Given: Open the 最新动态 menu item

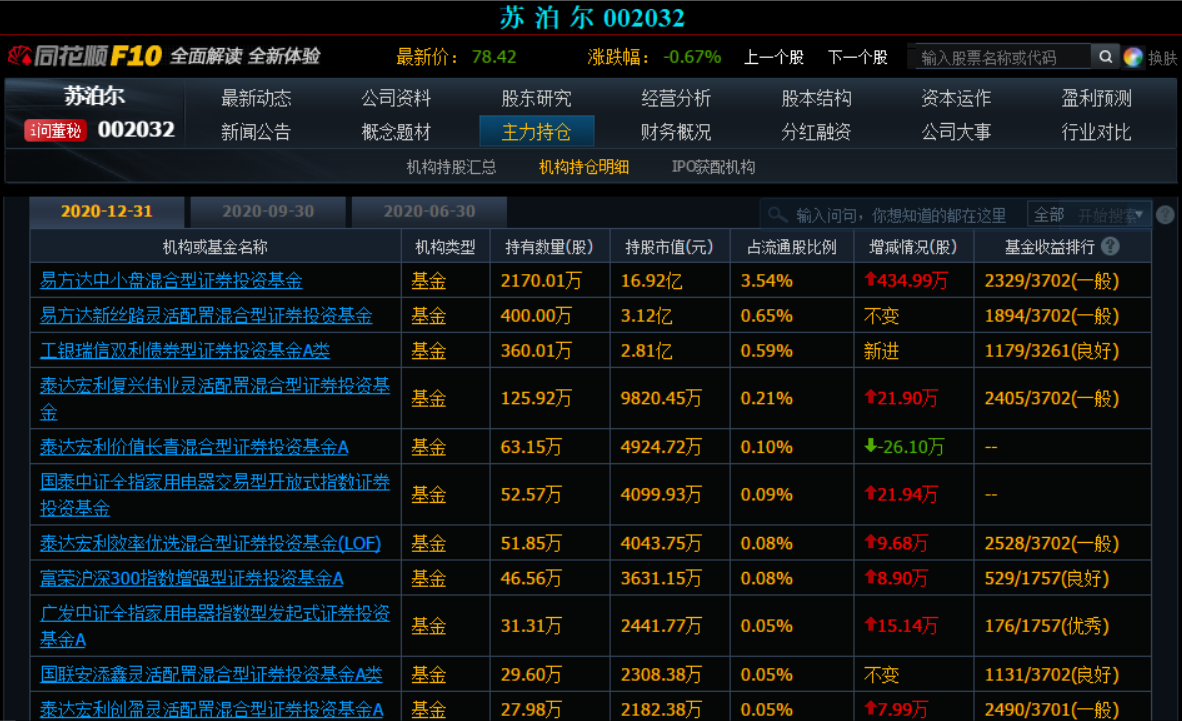Looking at the screenshot, I should (x=256, y=98).
